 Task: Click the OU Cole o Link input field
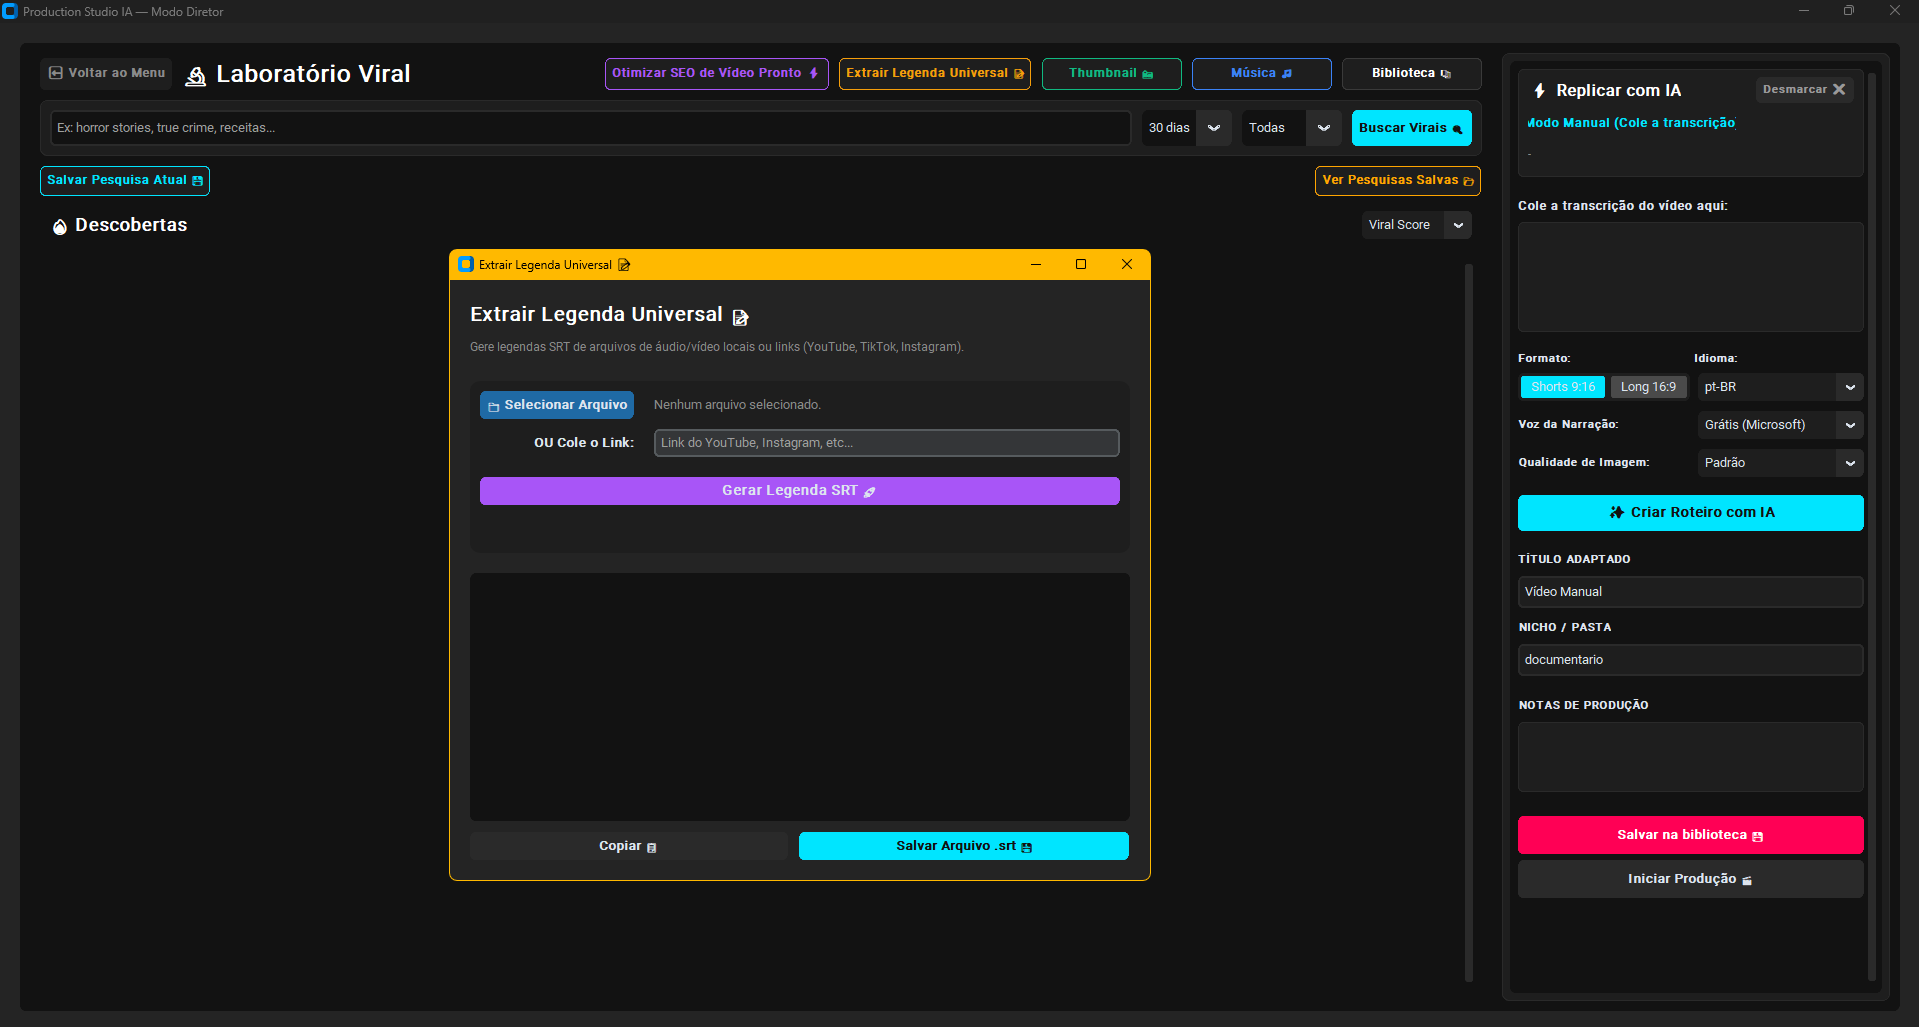(x=886, y=443)
